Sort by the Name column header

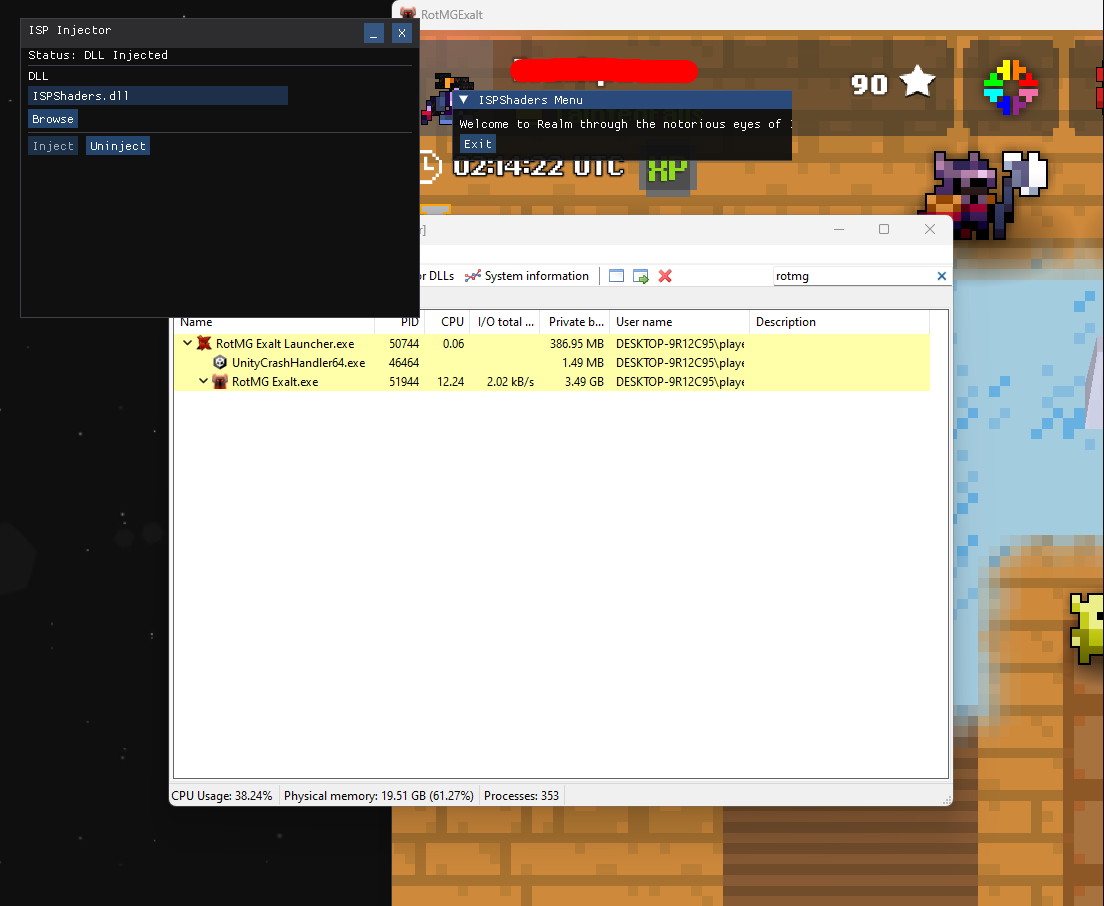tap(274, 322)
